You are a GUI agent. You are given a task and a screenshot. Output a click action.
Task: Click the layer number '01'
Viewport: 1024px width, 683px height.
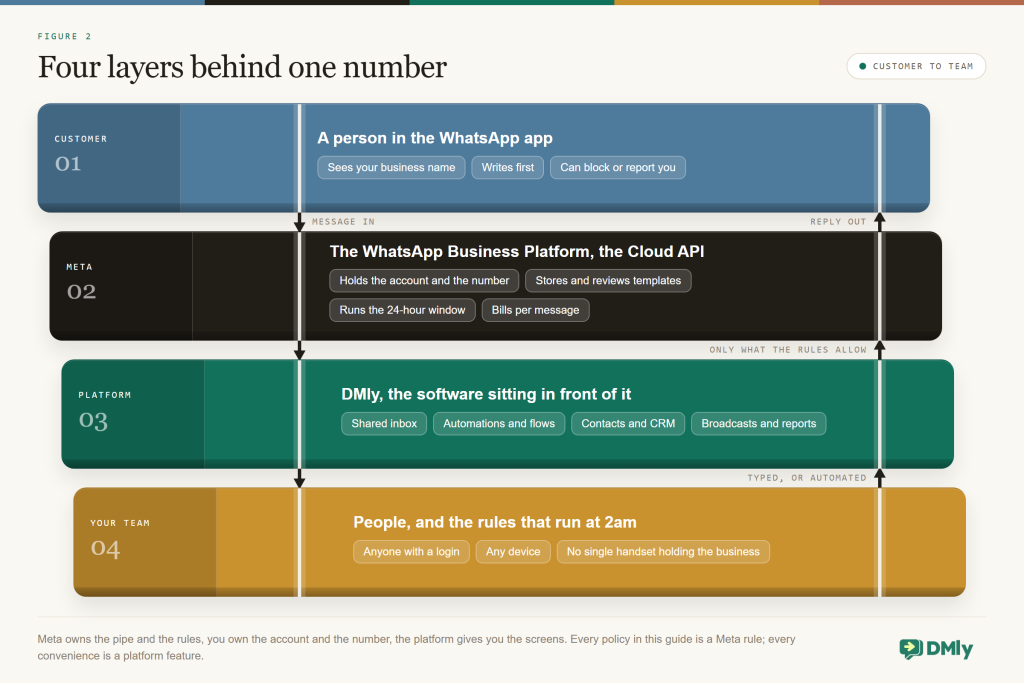coord(68,163)
